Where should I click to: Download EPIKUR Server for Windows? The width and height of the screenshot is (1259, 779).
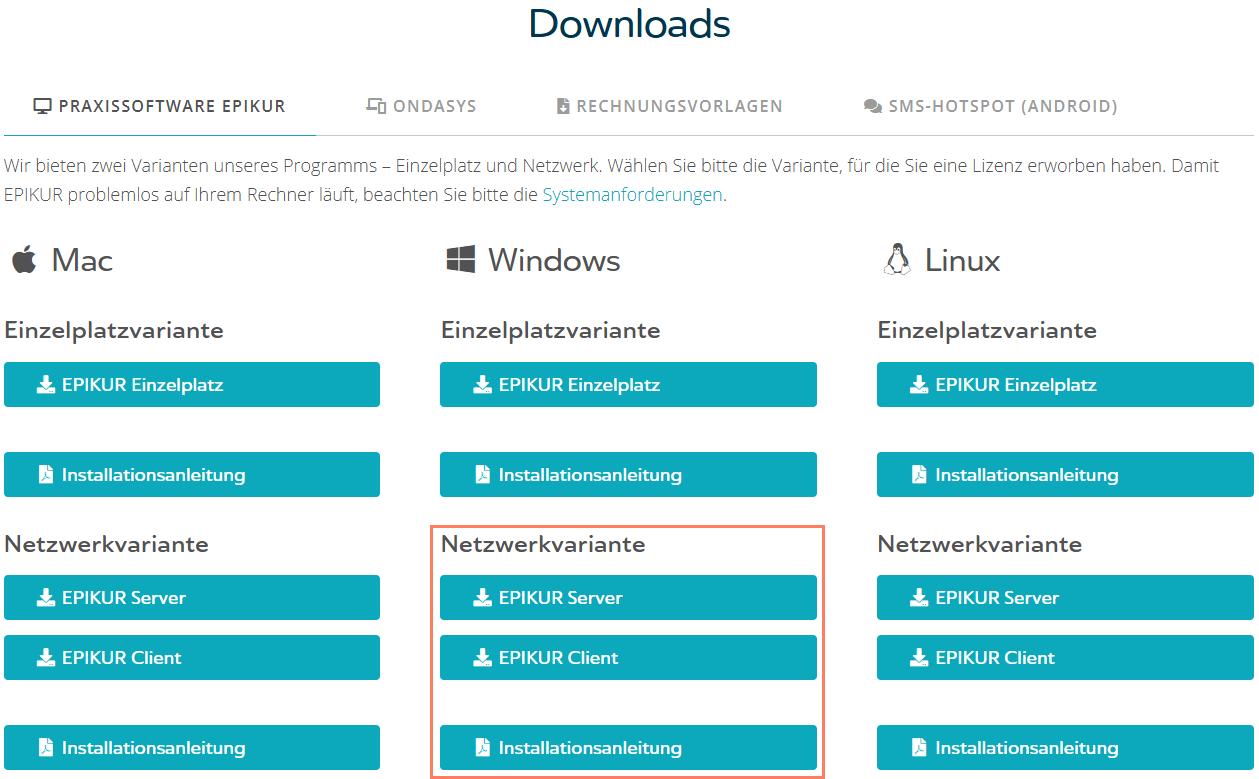tap(628, 598)
